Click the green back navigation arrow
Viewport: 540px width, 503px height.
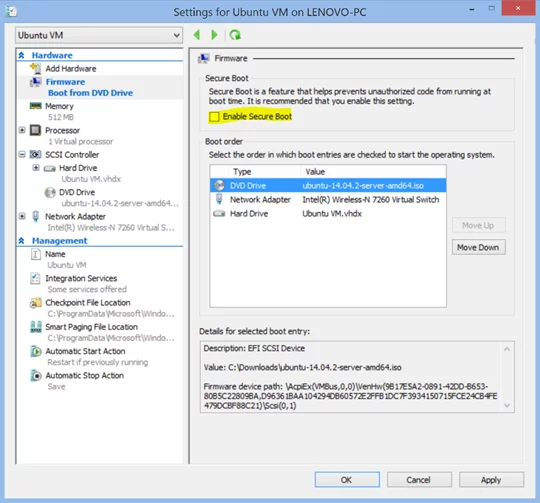click(197, 35)
